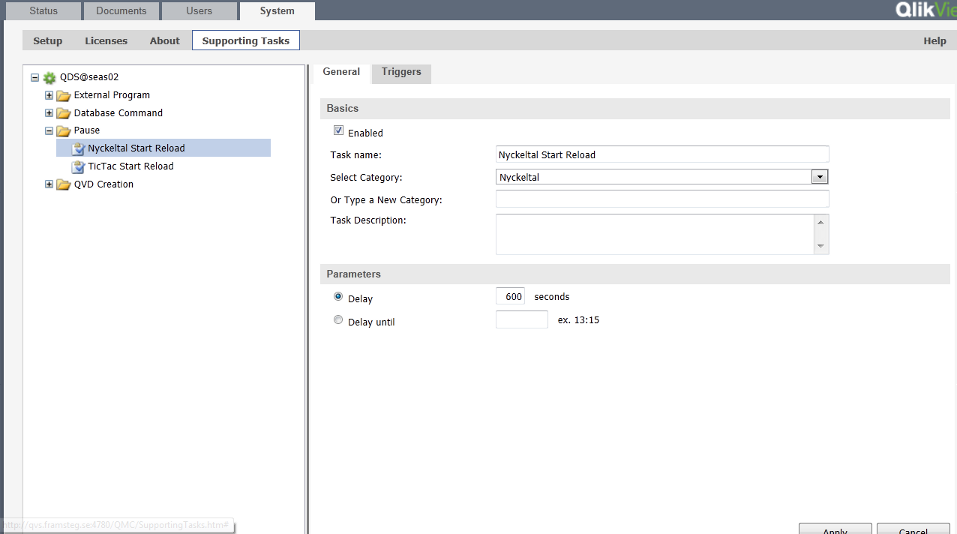Open the Licenses sub-tab
The height and width of the screenshot is (534, 957).
106,40
